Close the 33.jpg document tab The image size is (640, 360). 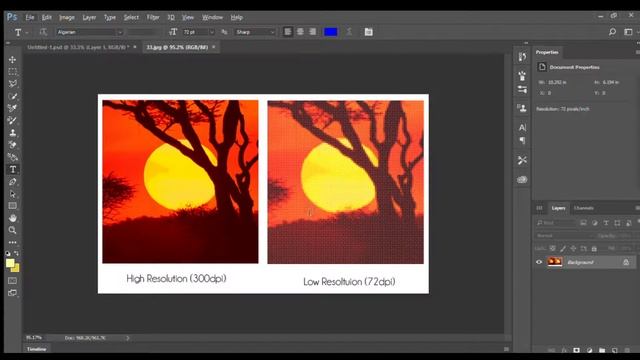213,47
